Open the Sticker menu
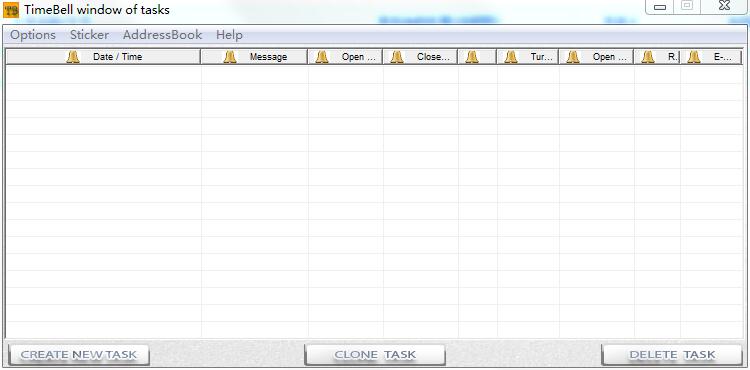The image size is (750, 370). point(89,35)
